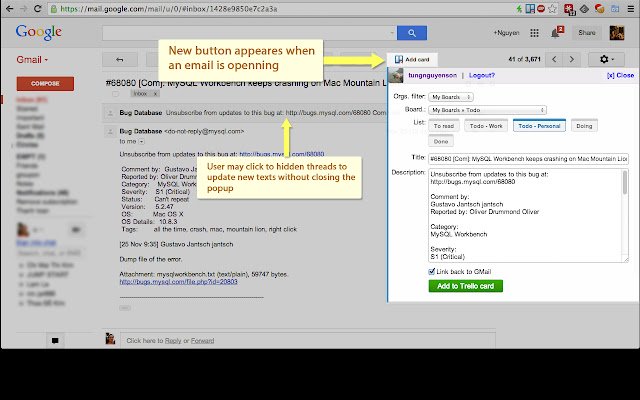This screenshot has width=640, height=400.
Task: Click Share button
Action: point(587,33)
